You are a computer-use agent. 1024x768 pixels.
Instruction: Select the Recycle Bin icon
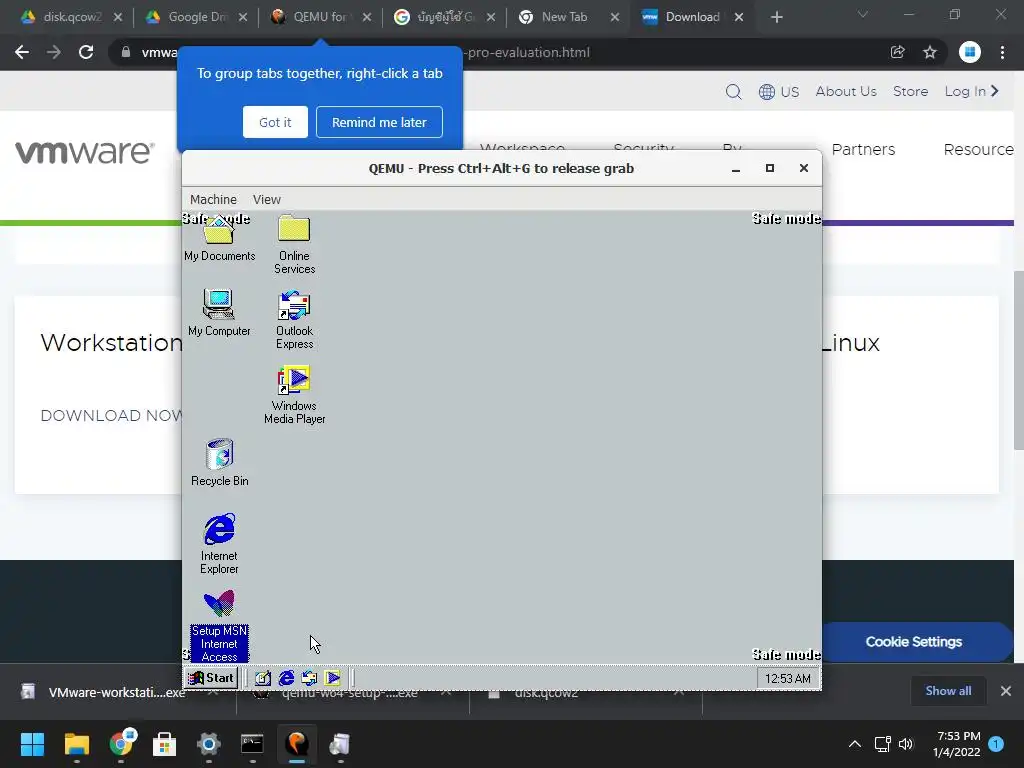click(x=219, y=463)
